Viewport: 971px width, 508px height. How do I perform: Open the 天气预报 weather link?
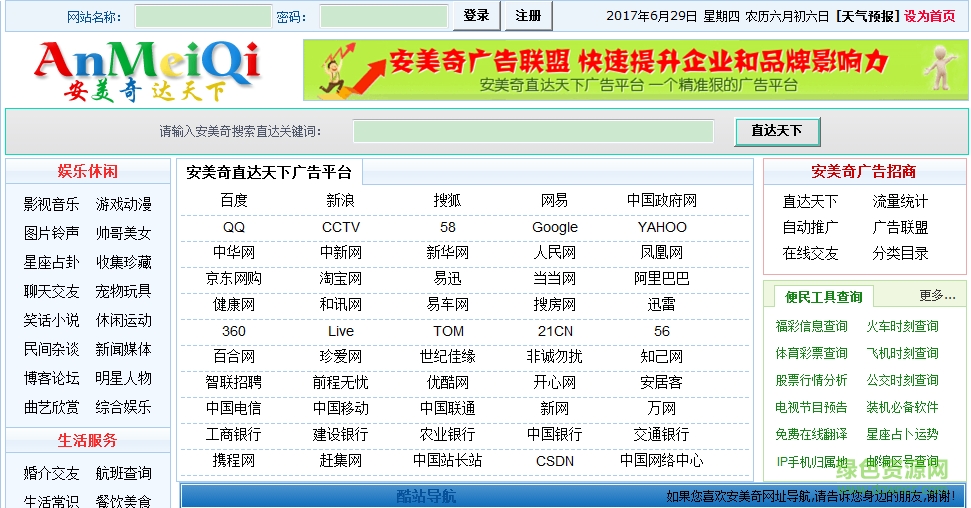(868, 16)
